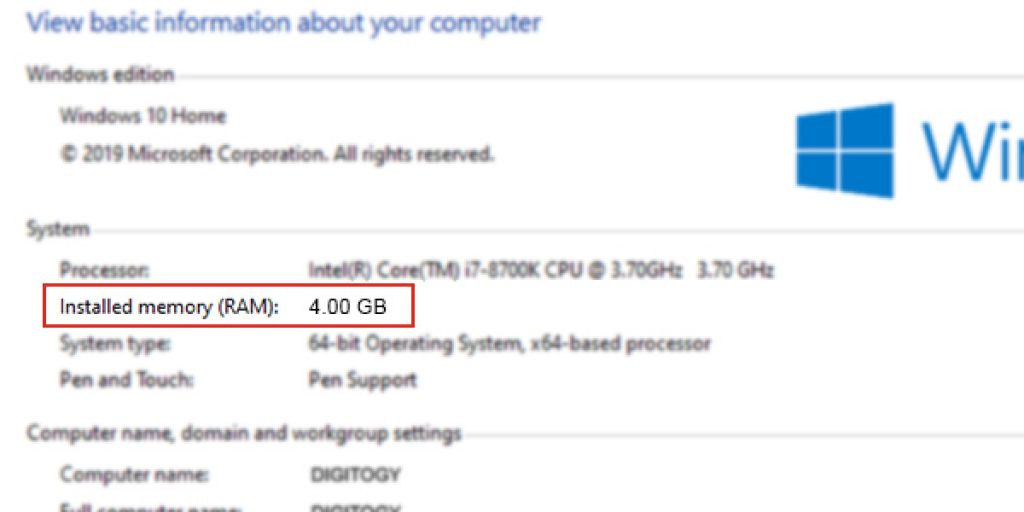The height and width of the screenshot is (512, 1024).
Task: Select the 64-bit Operating System value text
Action: point(510,344)
